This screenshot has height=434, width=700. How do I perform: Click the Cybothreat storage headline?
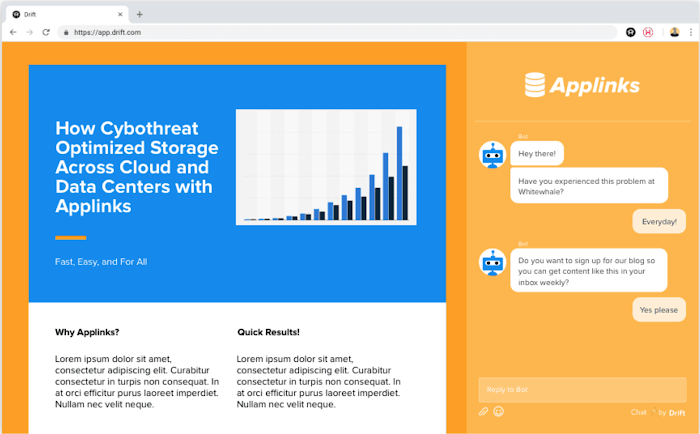click(x=137, y=167)
